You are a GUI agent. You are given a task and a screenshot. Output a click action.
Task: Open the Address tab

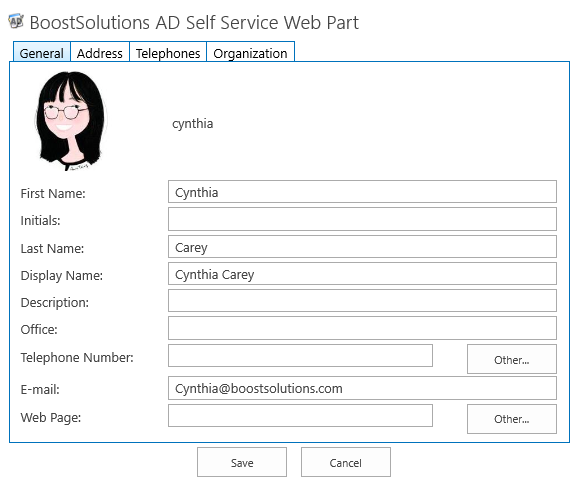[x=100, y=53]
